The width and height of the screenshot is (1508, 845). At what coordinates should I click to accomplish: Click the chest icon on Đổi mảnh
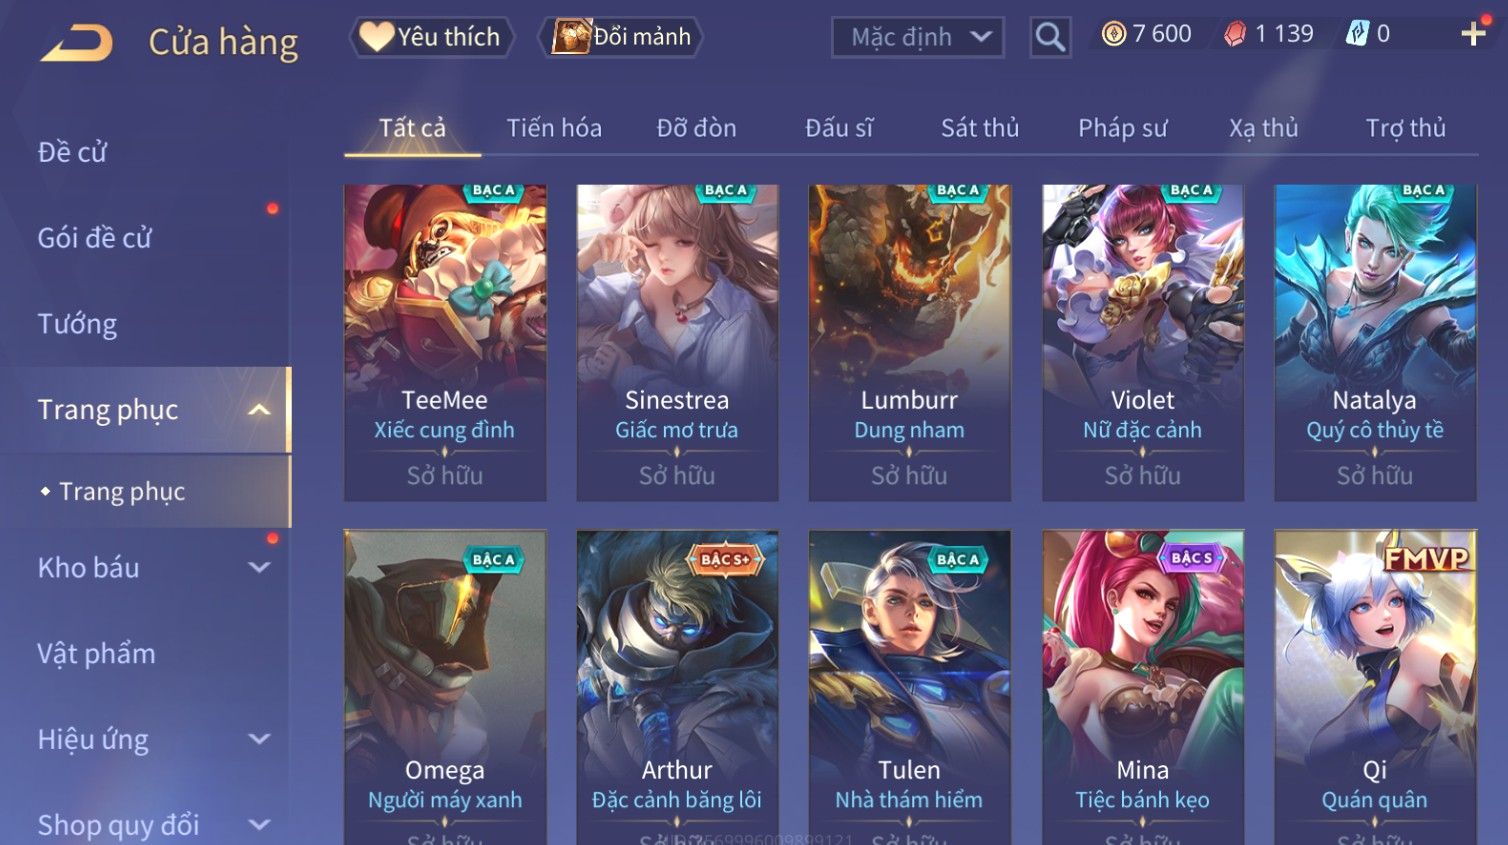[x=571, y=37]
